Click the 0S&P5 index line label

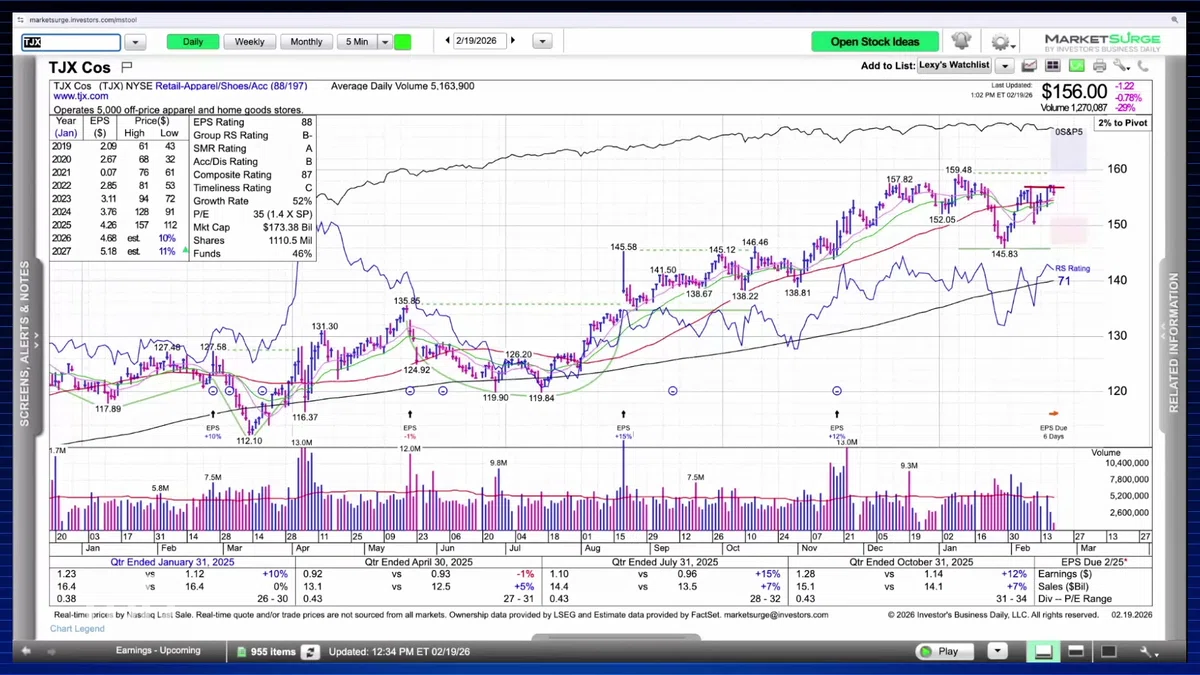pos(1068,132)
